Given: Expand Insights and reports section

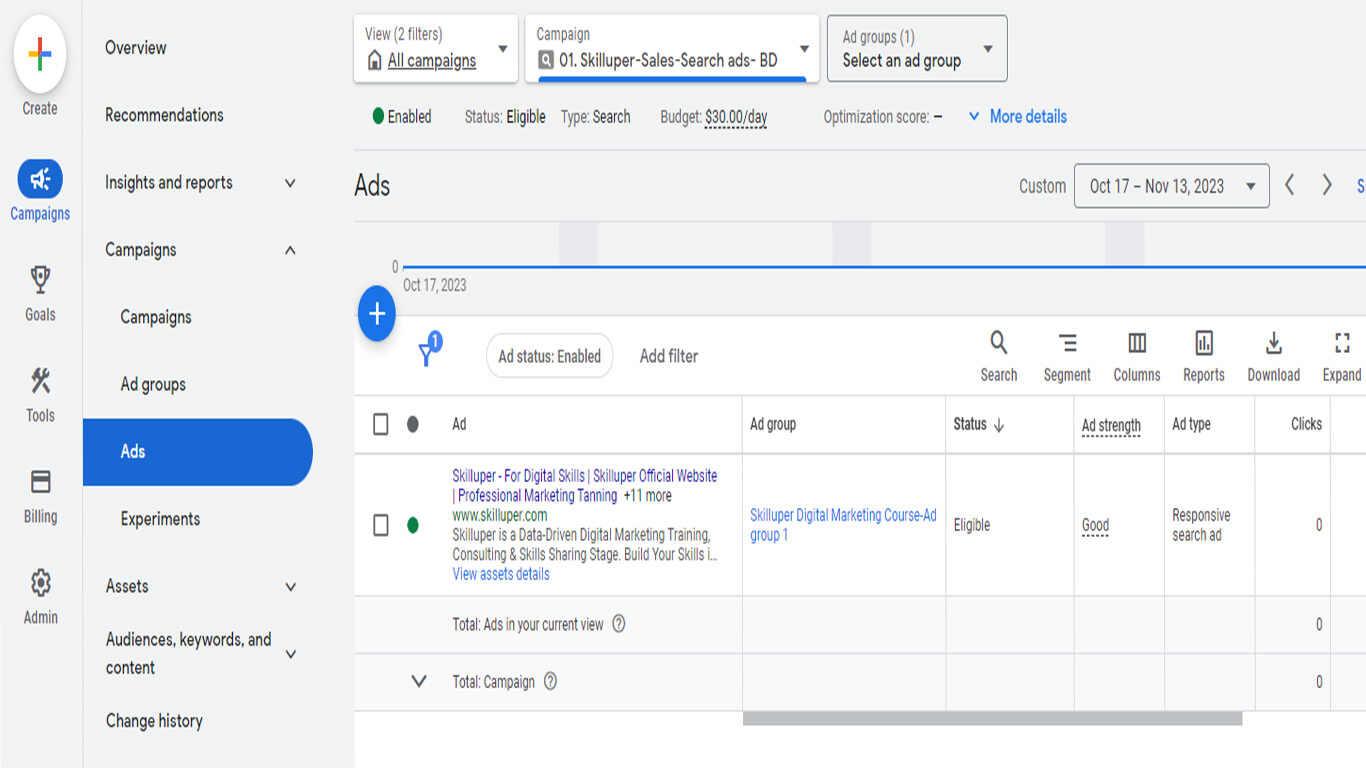Looking at the screenshot, I should coord(290,183).
